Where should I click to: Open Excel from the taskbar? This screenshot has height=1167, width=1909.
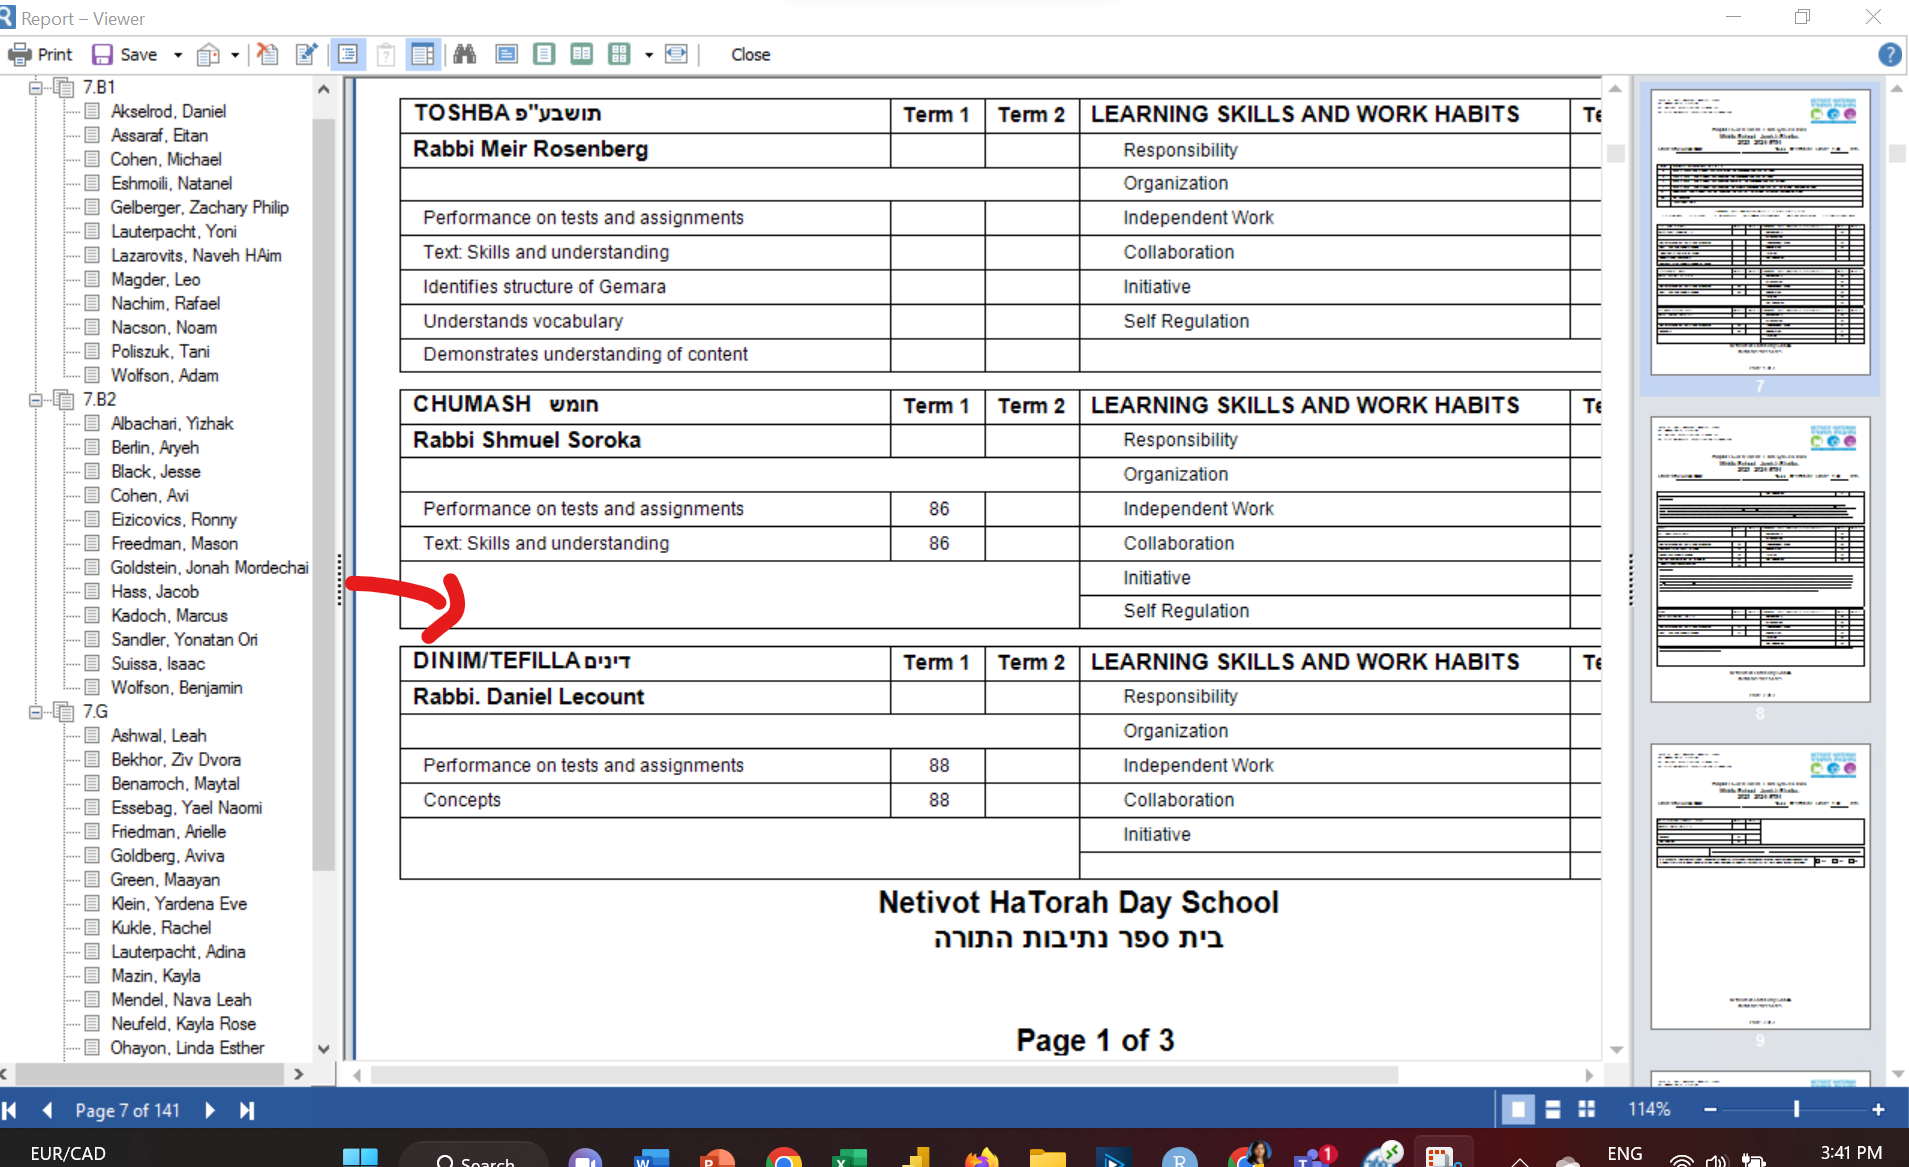click(850, 1156)
